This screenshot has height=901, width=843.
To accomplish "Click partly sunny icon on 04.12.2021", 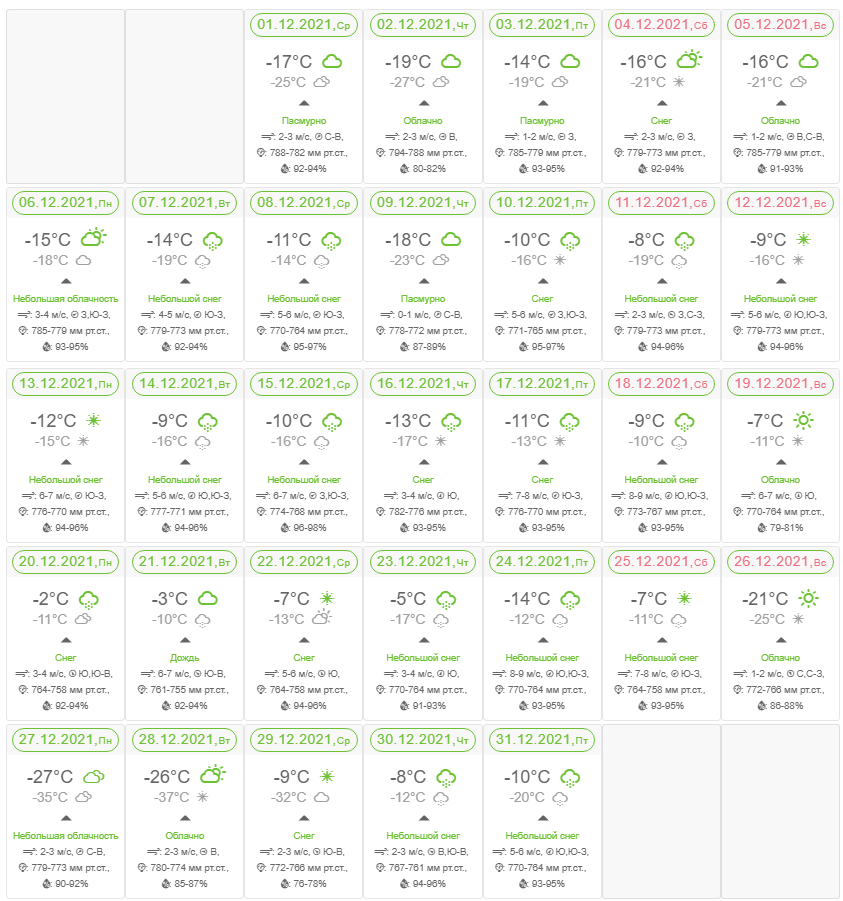I will (x=689, y=59).
